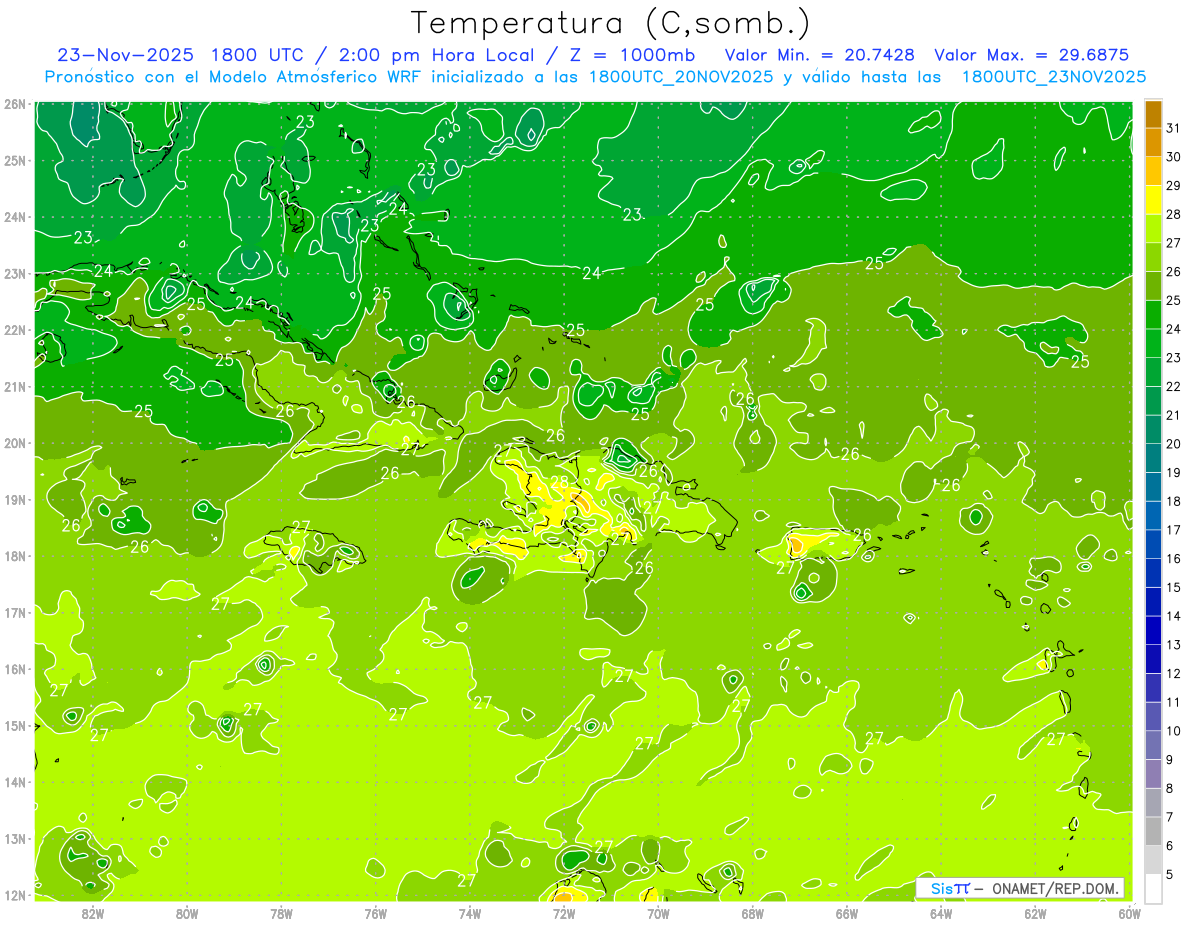Image resolution: width=1200 pixels, height=927 pixels.
Task: Click the 62W longitude axis label
Action: (1035, 913)
